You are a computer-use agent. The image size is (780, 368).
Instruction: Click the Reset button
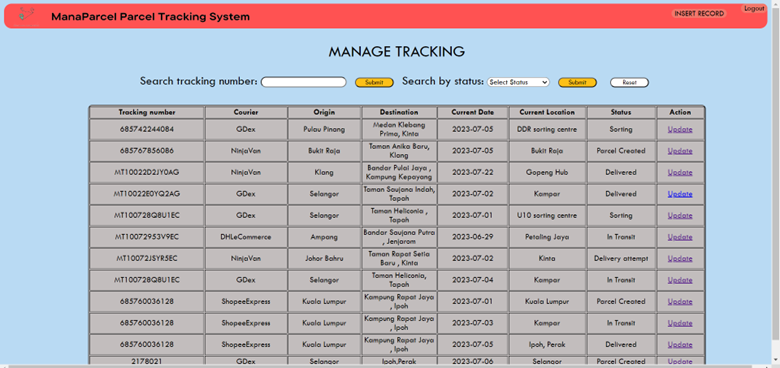629,83
